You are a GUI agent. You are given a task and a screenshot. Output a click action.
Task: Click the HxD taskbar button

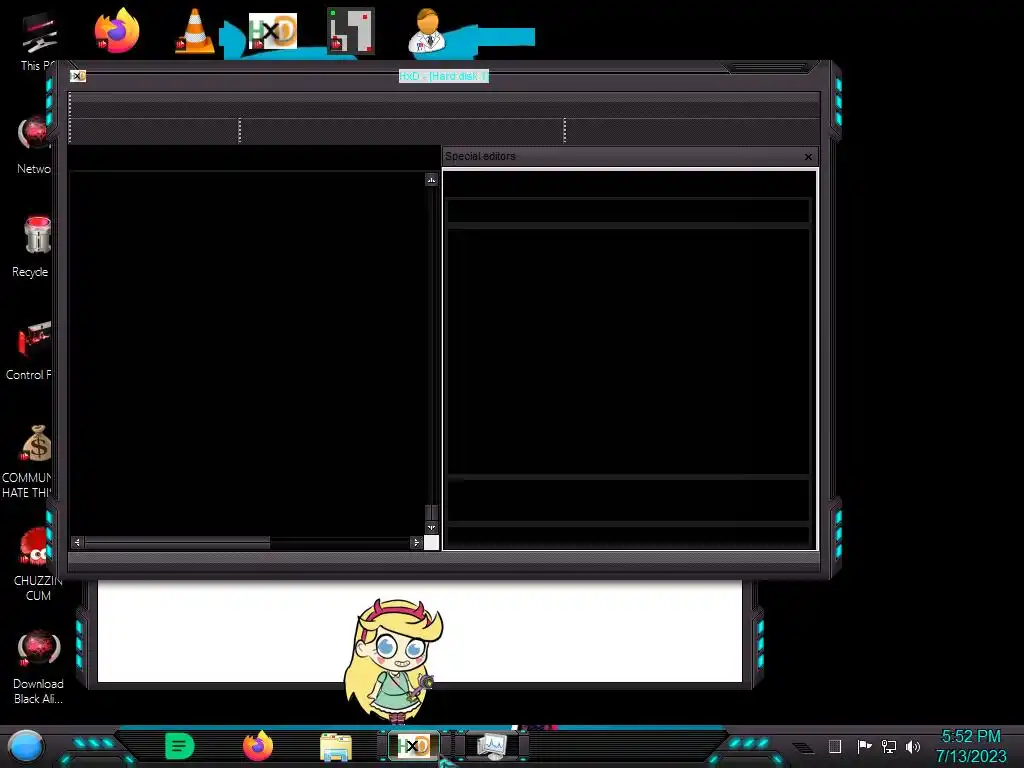(414, 745)
